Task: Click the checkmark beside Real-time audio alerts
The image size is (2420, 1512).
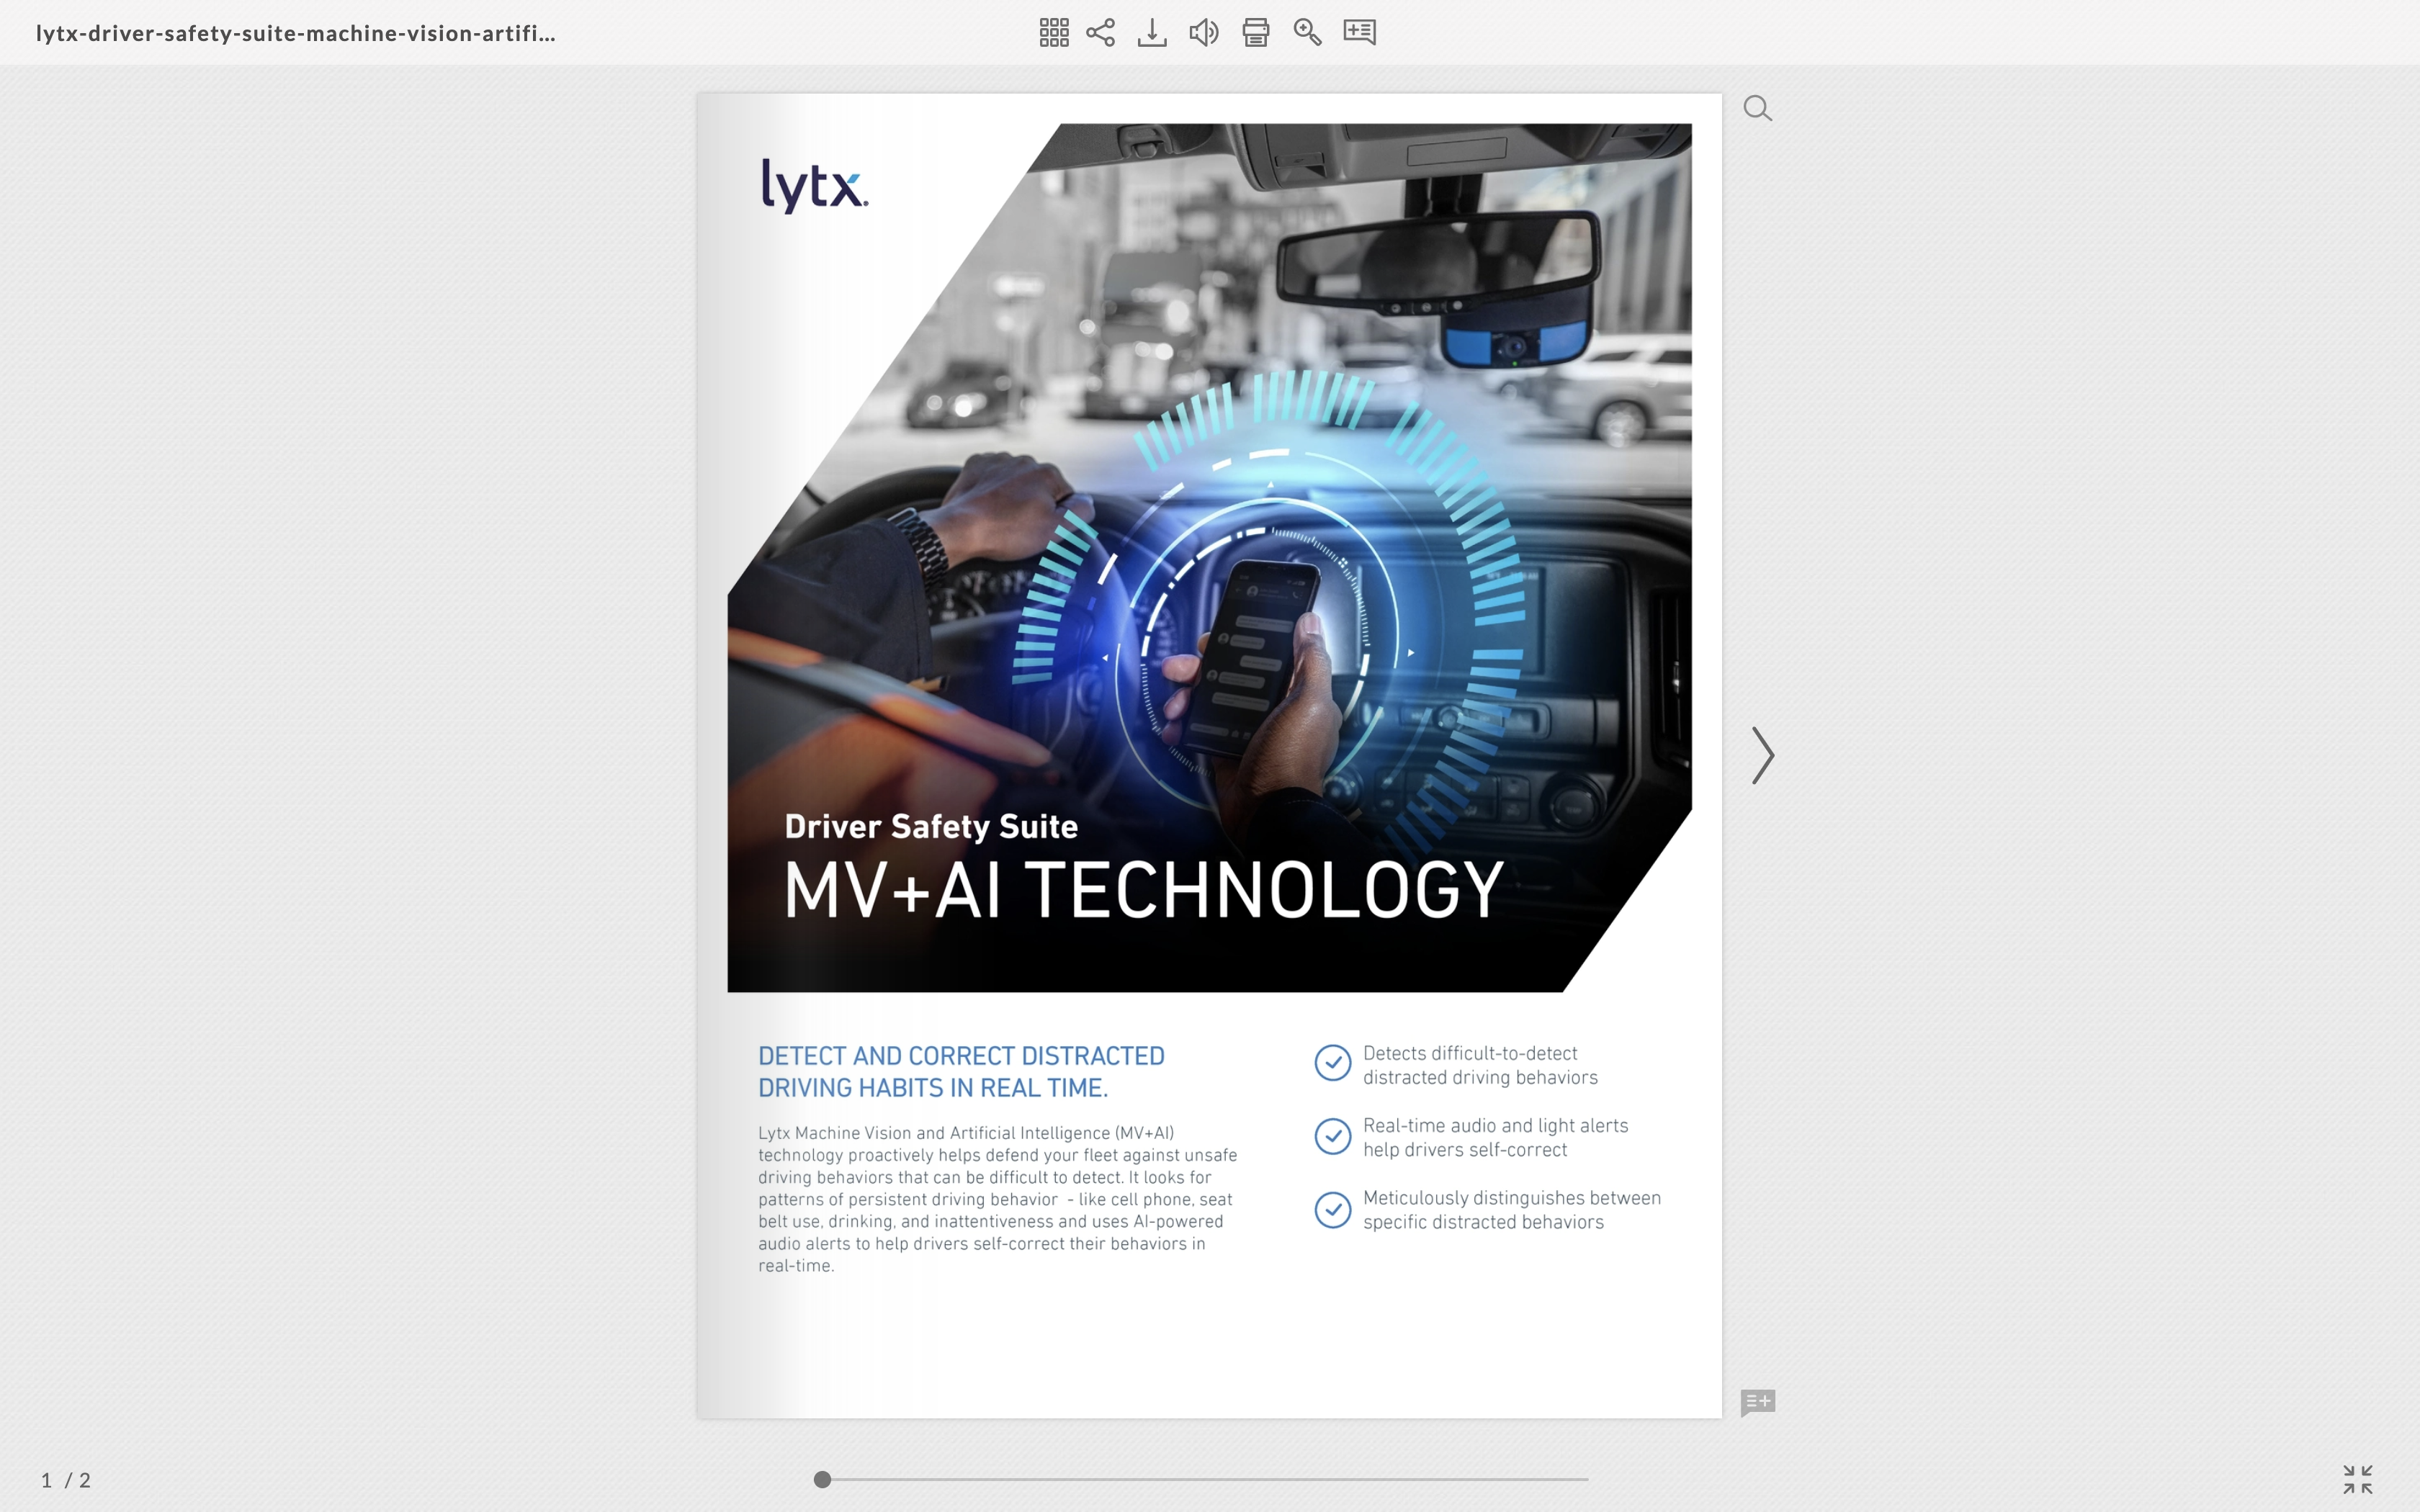Action: click(x=1332, y=1136)
